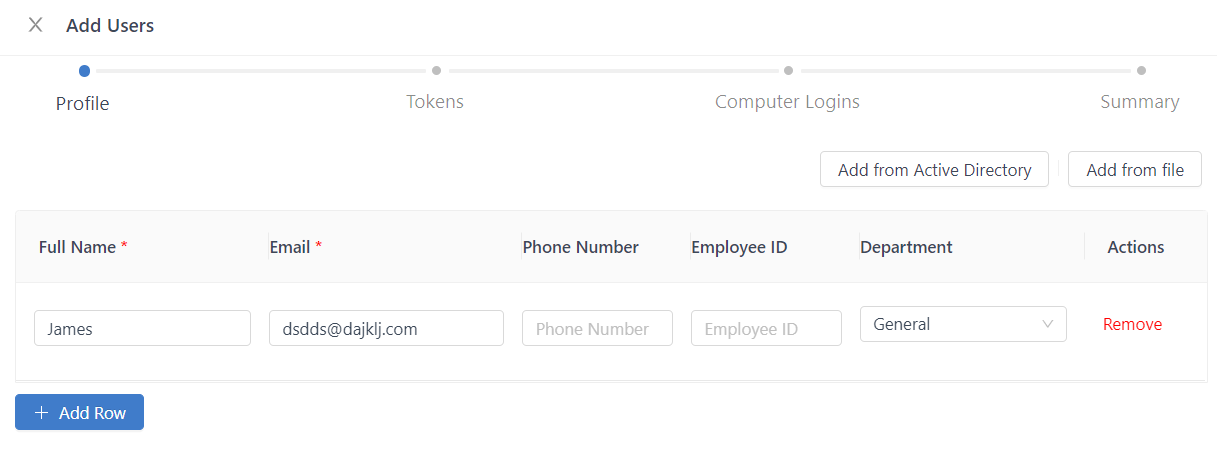The image size is (1217, 453).
Task: Click the Summary step dot
Action: click(1141, 71)
